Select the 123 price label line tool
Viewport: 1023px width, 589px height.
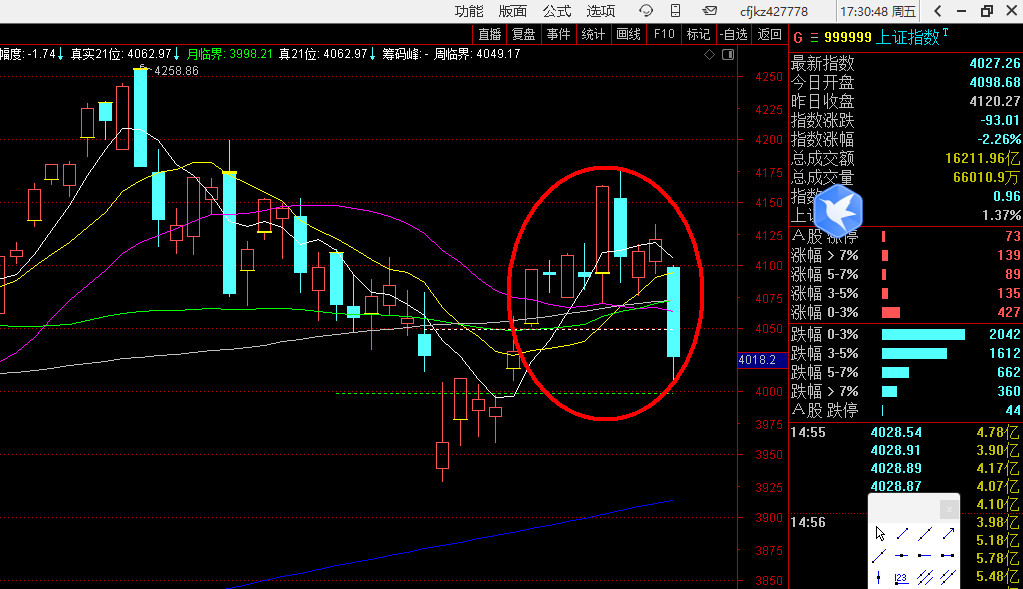click(901, 578)
